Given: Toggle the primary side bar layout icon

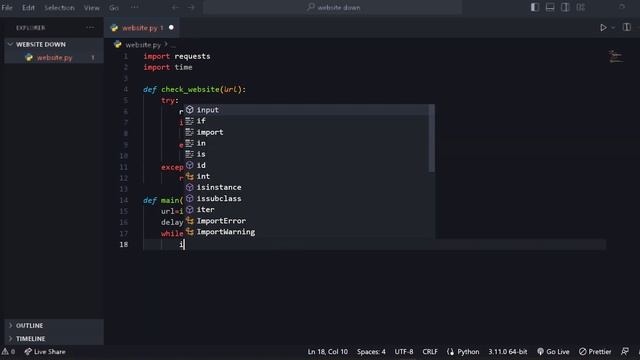Looking at the screenshot, I should (535, 7).
